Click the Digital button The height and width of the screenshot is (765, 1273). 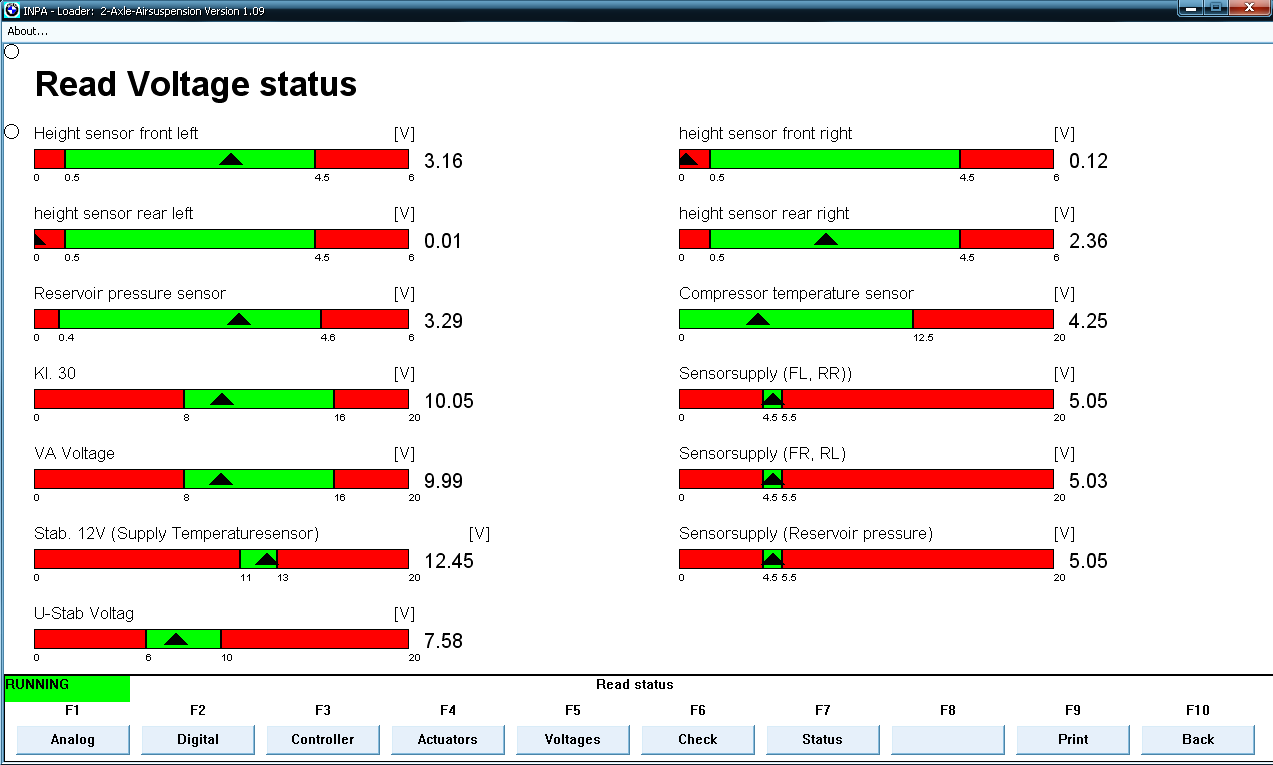point(198,740)
